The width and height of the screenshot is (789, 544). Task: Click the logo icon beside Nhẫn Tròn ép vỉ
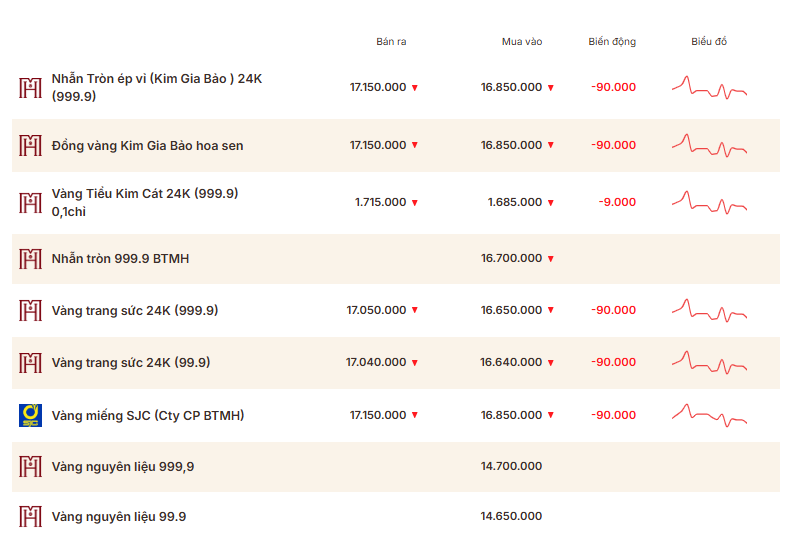tap(30, 87)
